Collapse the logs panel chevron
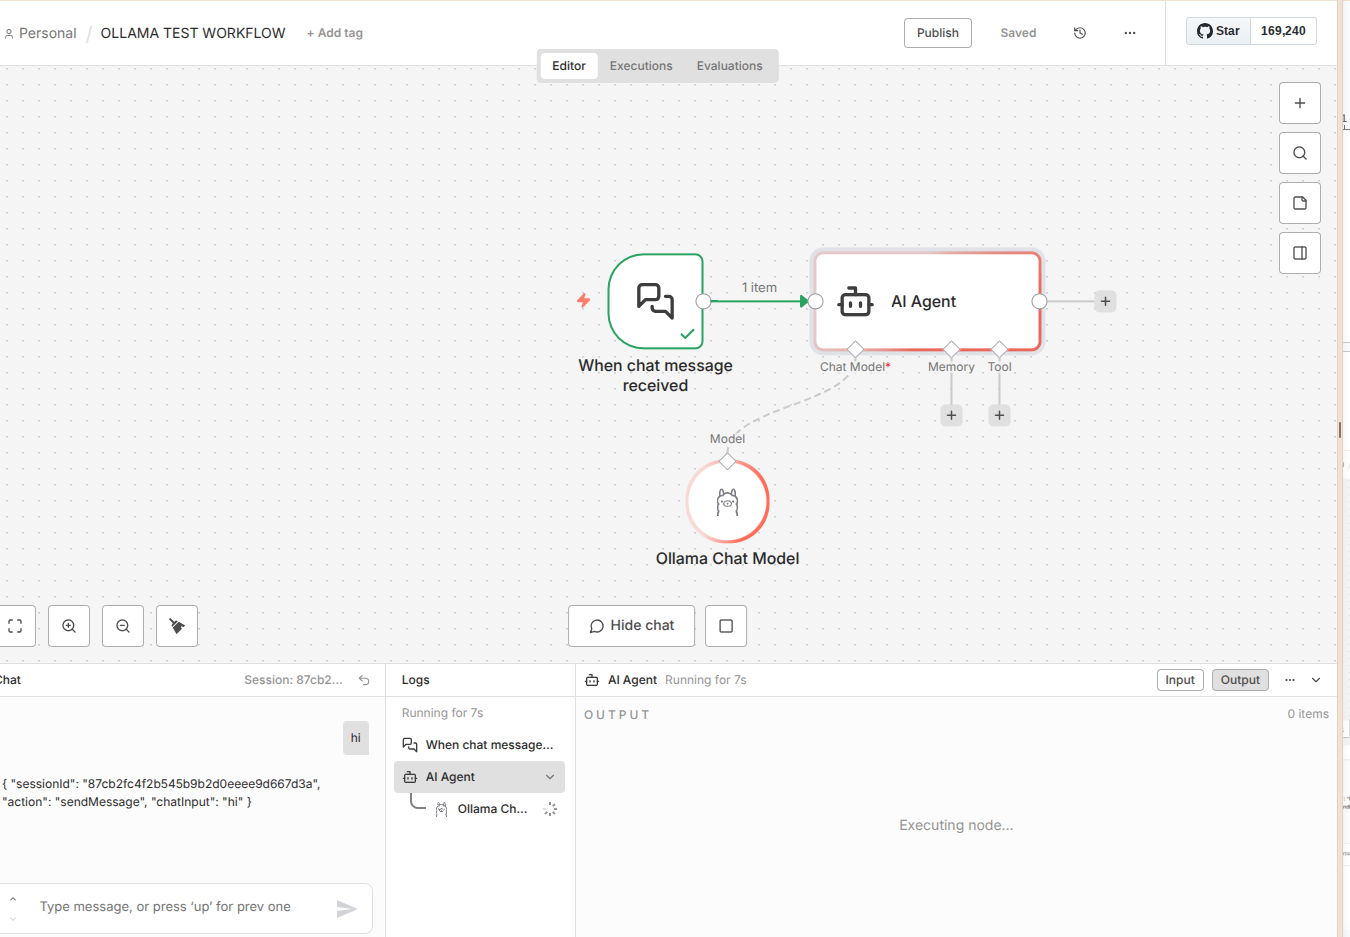 [x=1316, y=680]
